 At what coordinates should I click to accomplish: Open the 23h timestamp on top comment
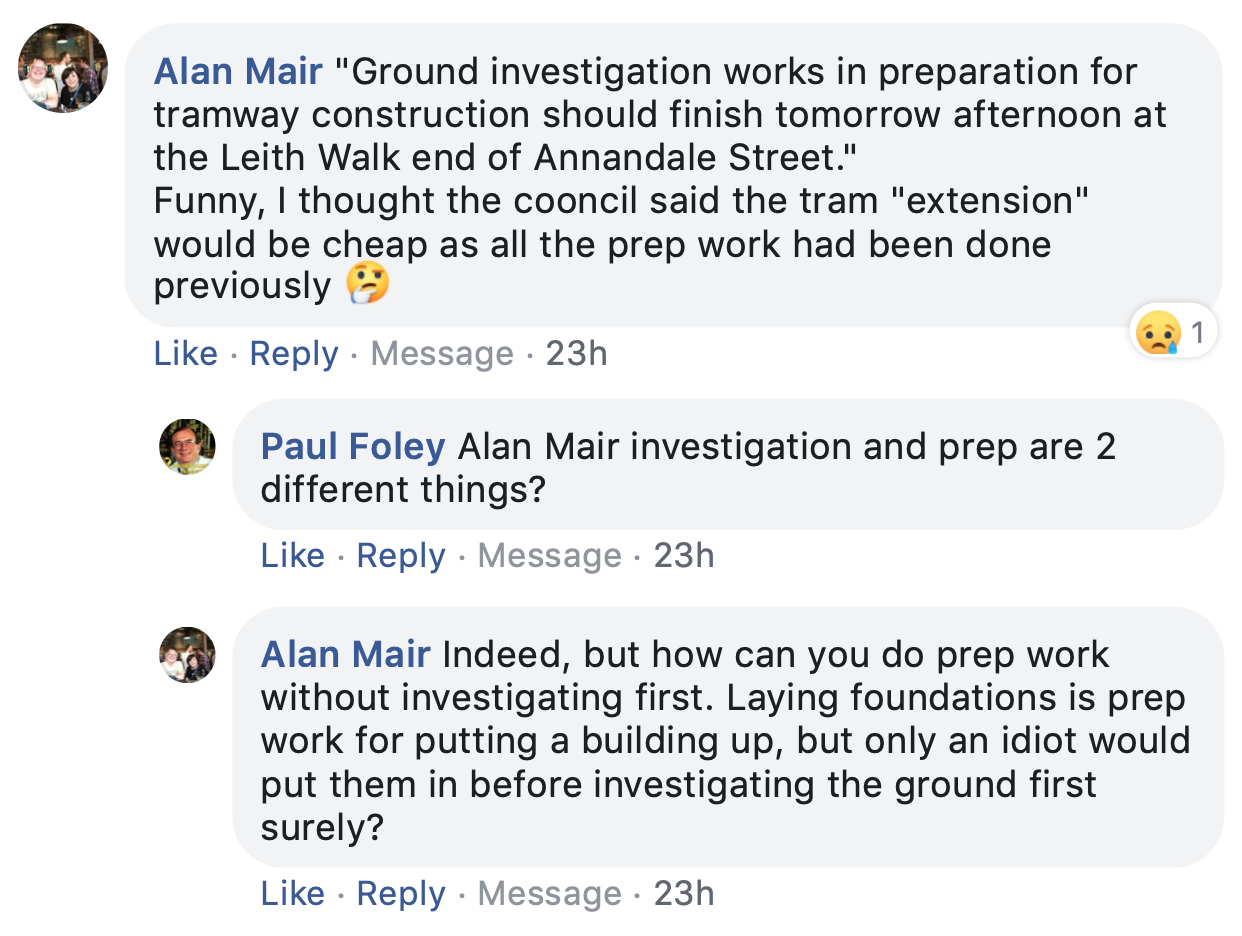(576, 354)
